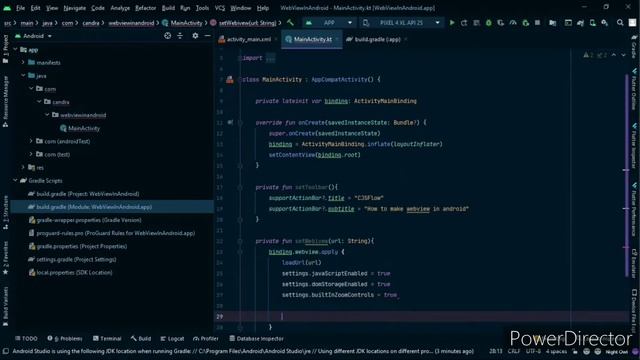
Task: Open the Project tool window stripe button
Action: [5, 49]
